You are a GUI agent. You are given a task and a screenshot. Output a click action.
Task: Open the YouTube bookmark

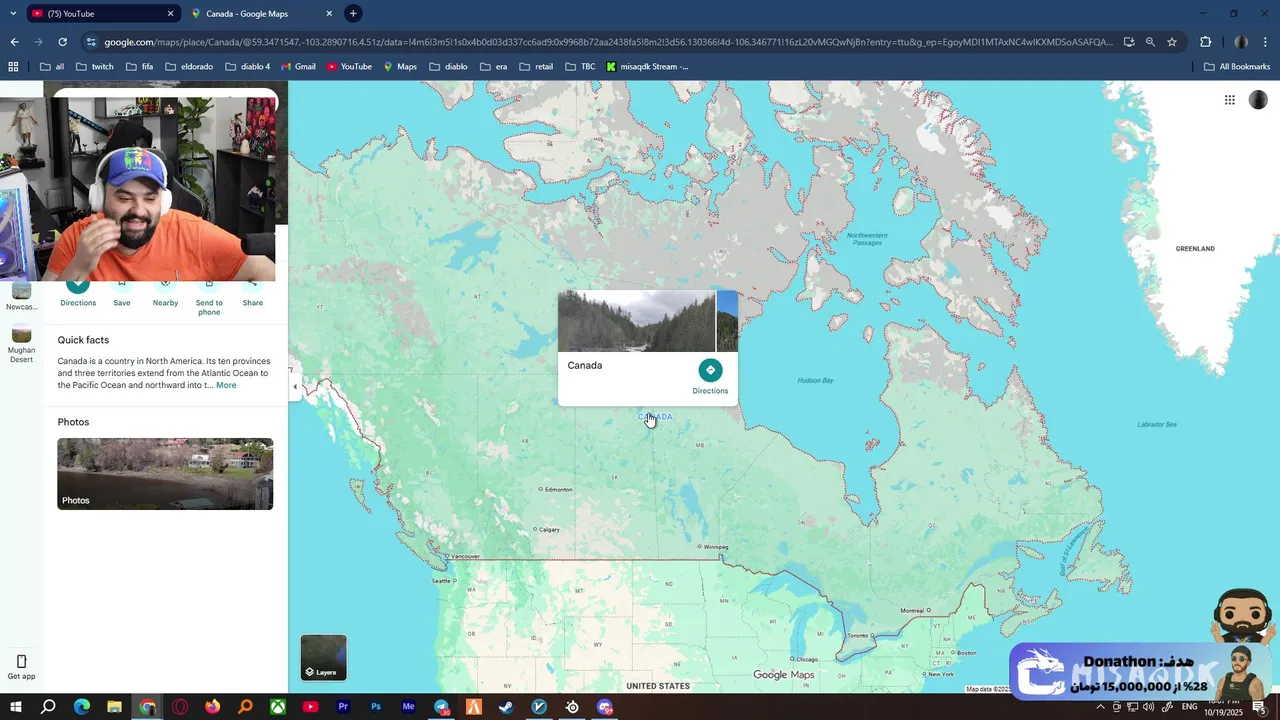coord(349,67)
